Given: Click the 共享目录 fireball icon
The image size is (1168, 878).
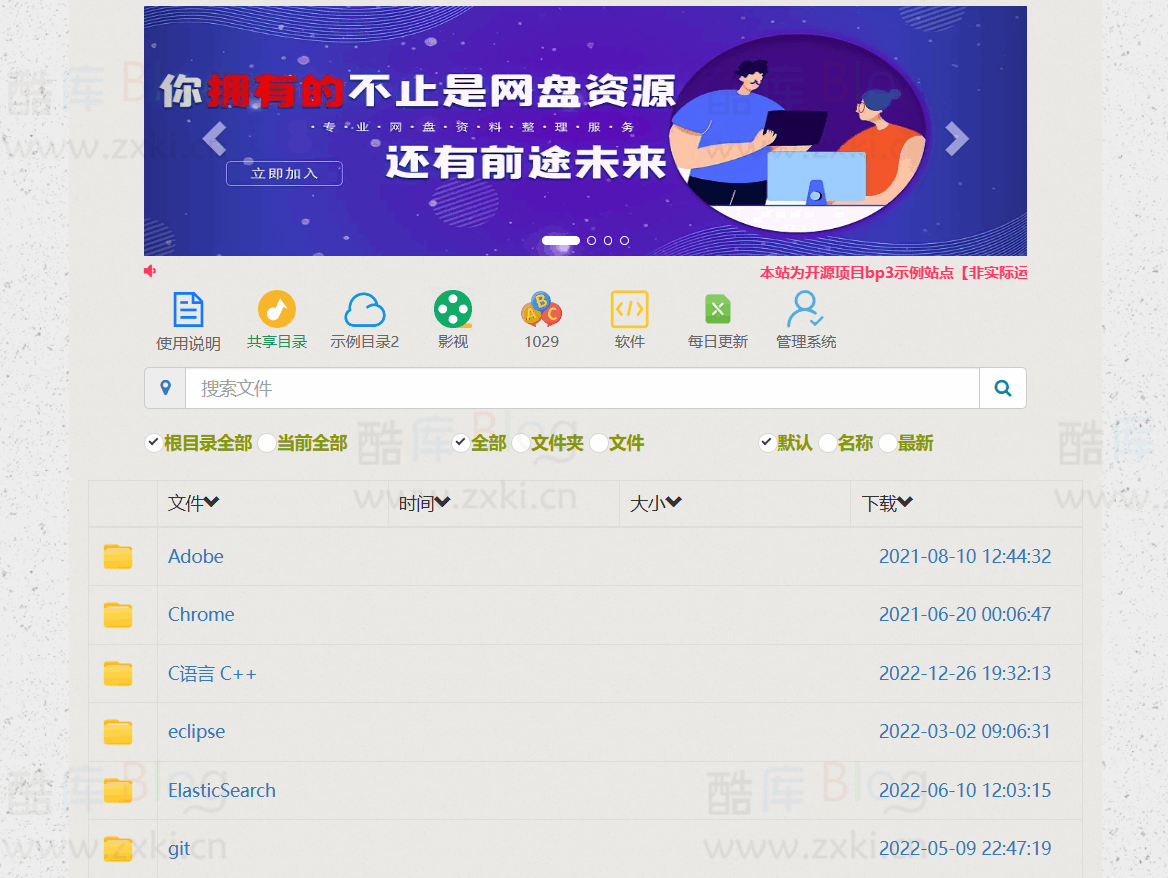Looking at the screenshot, I should 277,310.
